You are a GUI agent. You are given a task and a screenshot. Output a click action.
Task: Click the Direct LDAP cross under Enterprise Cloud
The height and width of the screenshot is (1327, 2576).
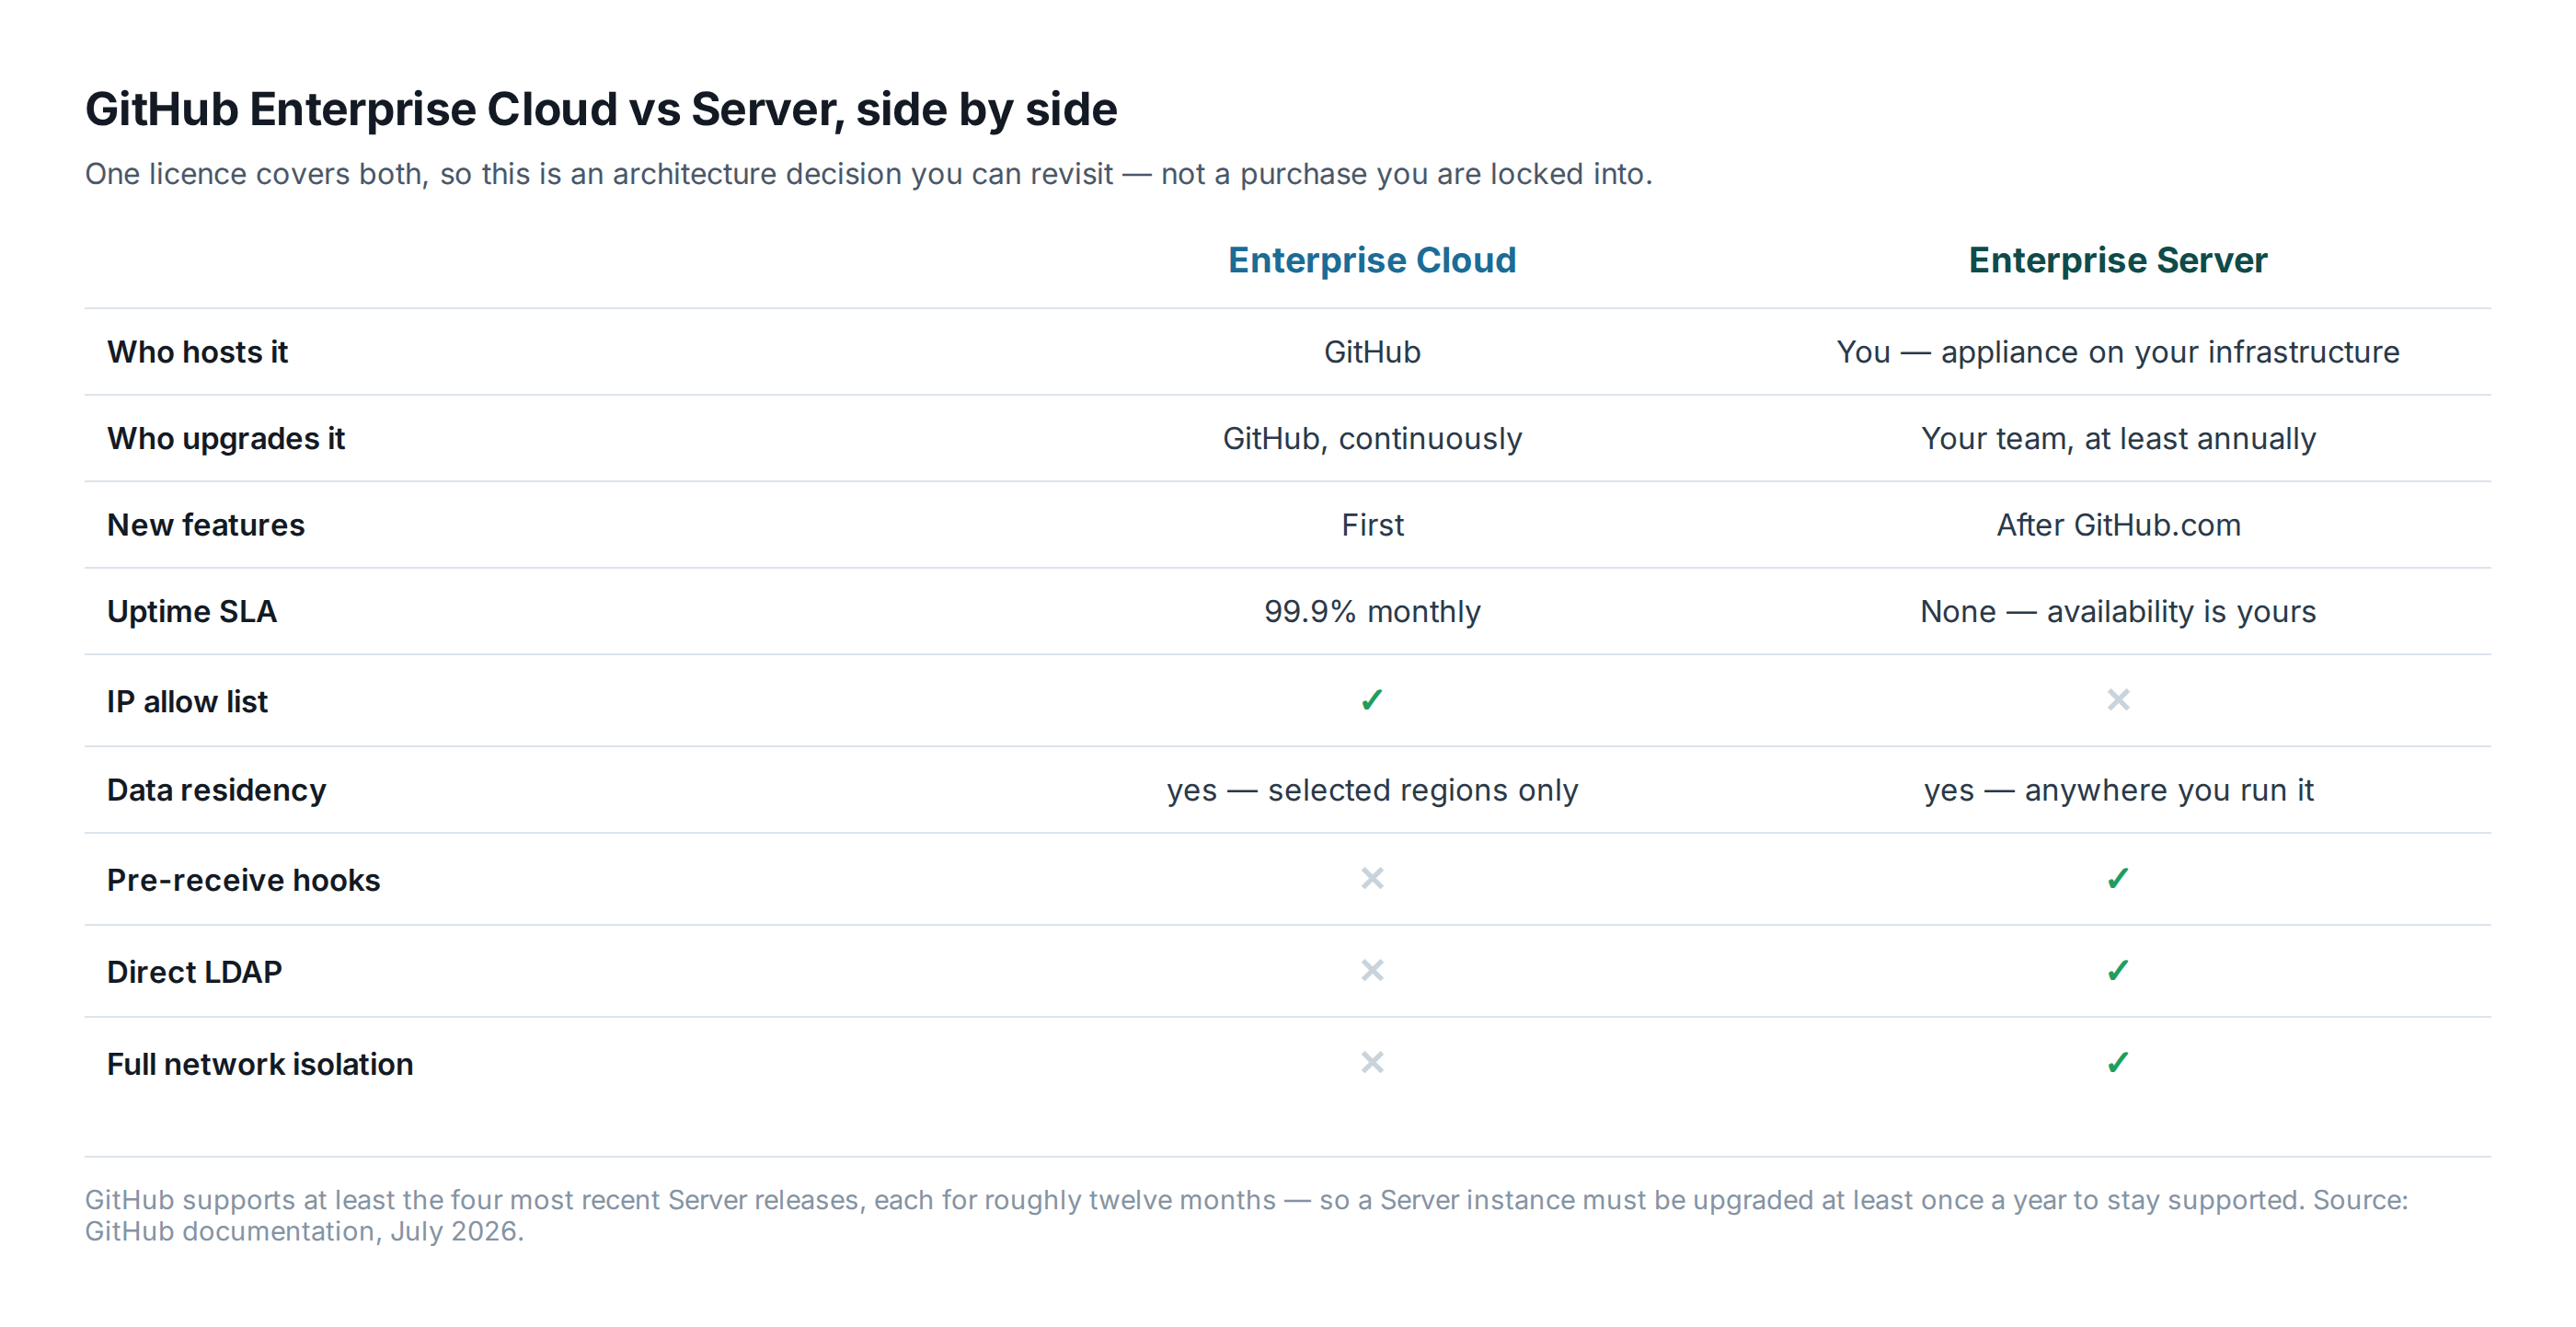click(x=1372, y=970)
